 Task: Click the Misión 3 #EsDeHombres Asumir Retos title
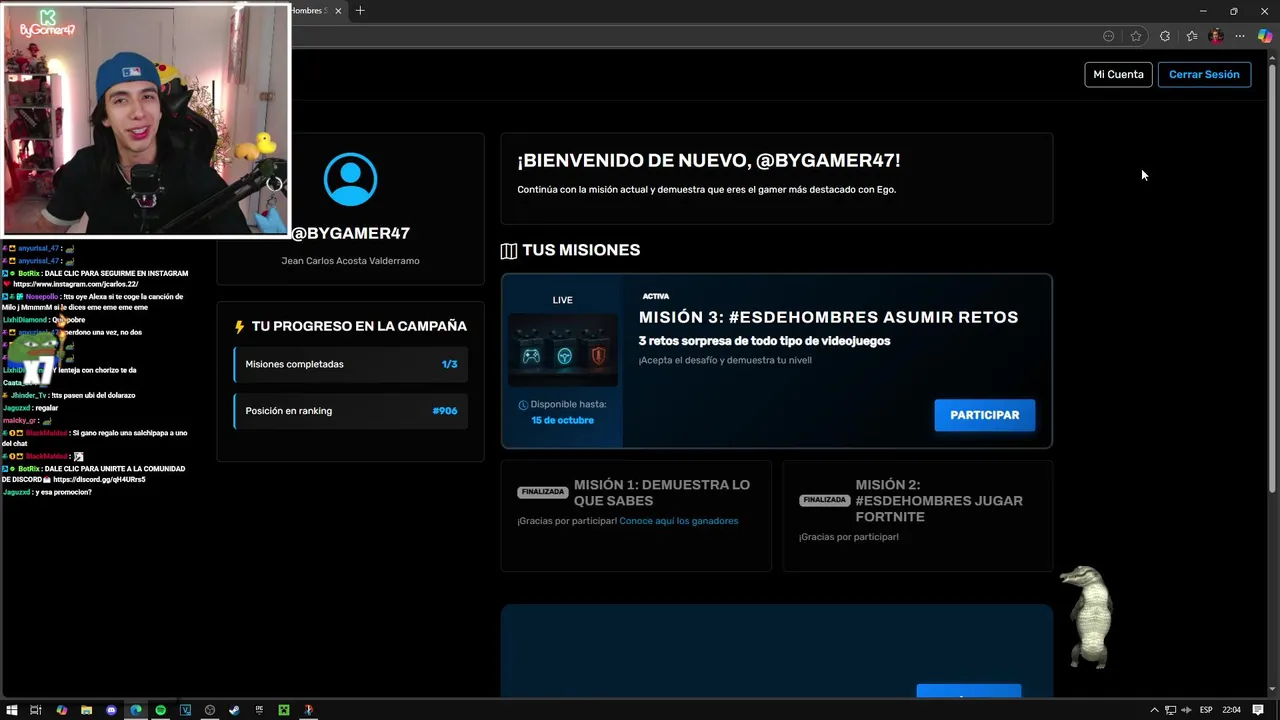828,317
